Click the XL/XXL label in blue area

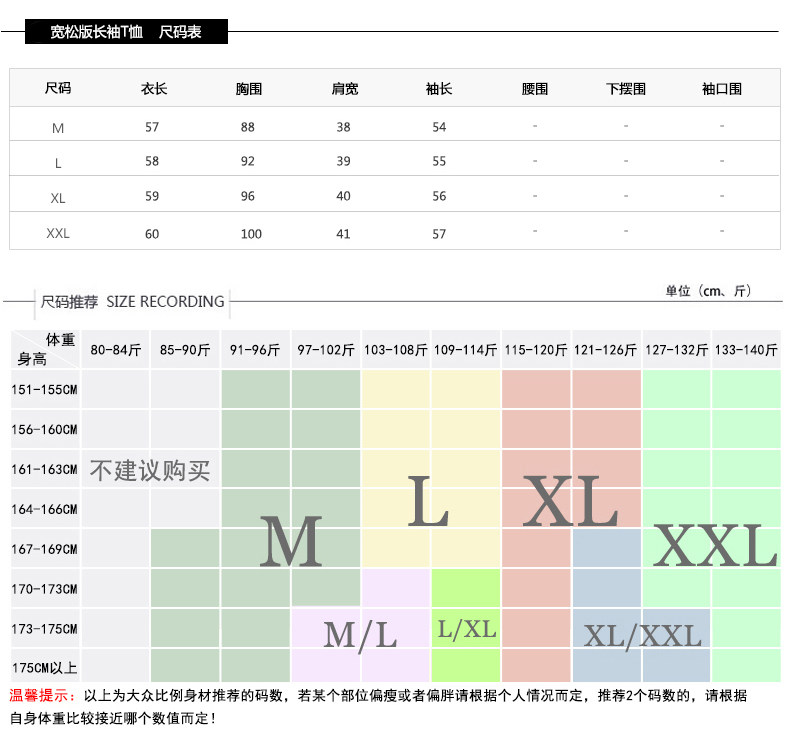[x=643, y=636]
